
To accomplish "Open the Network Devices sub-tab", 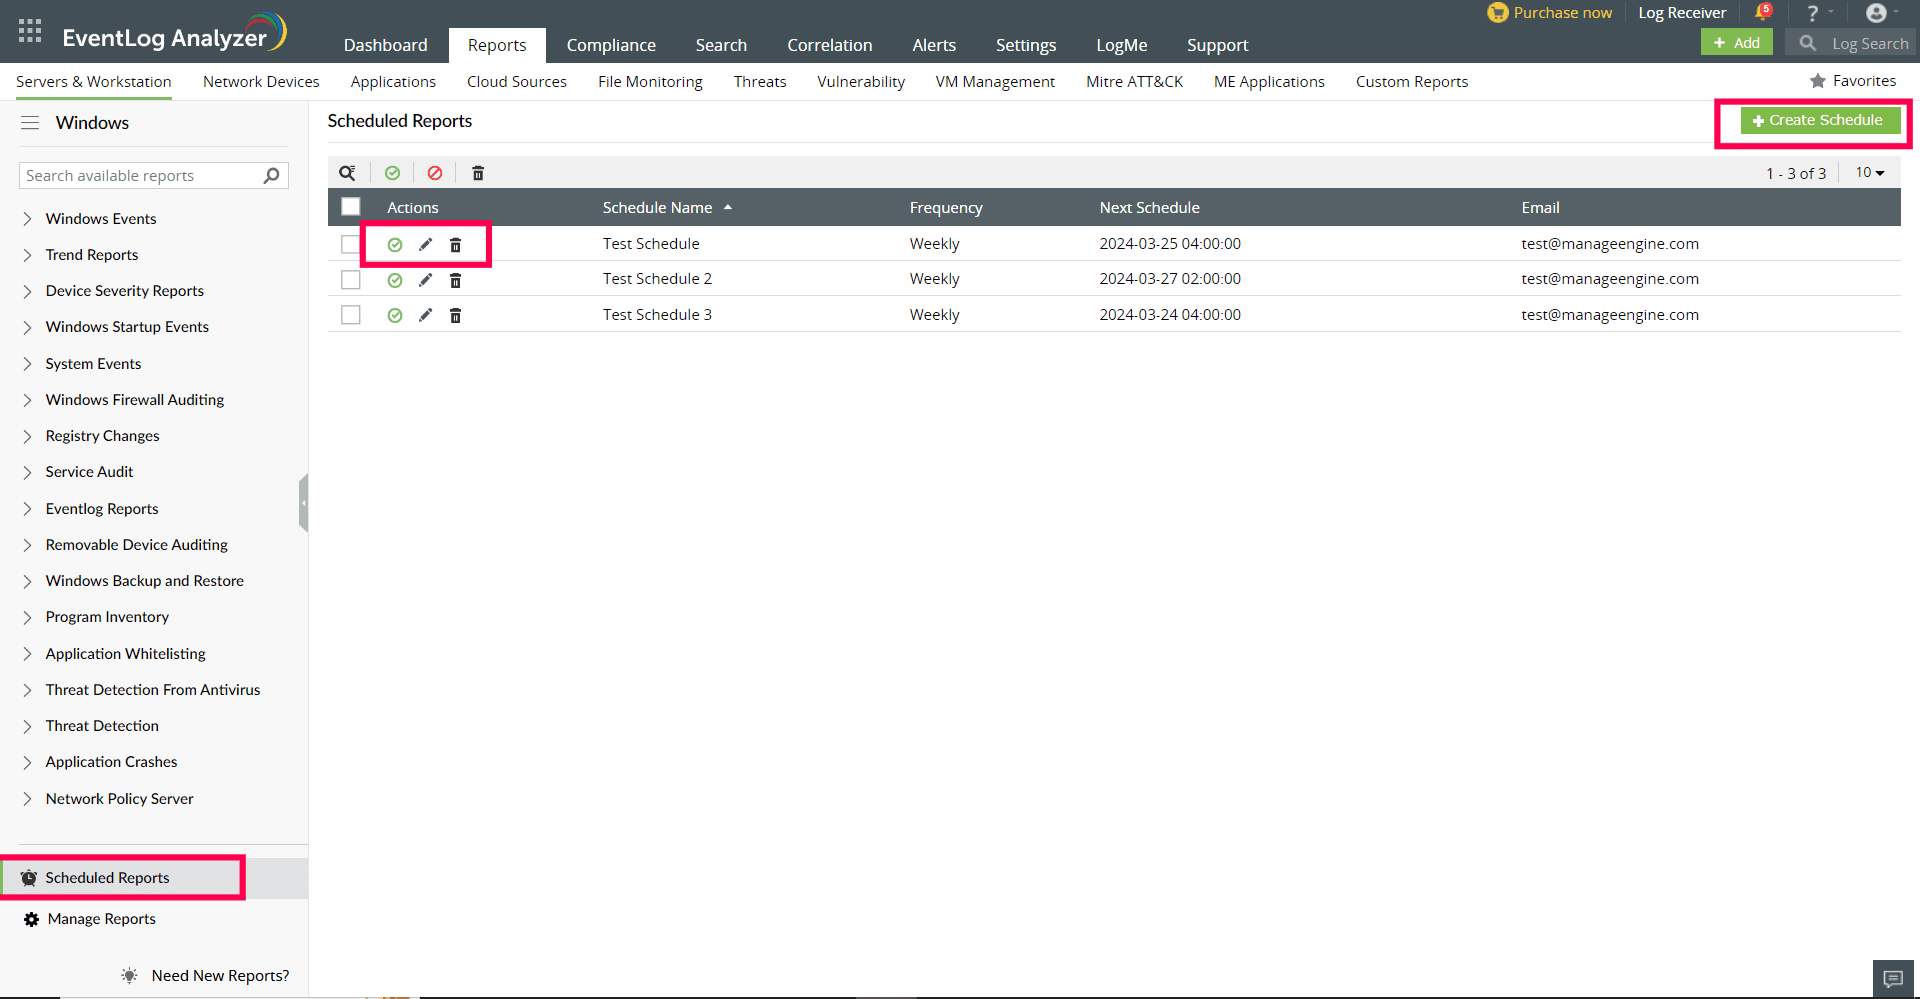I will 261,82.
